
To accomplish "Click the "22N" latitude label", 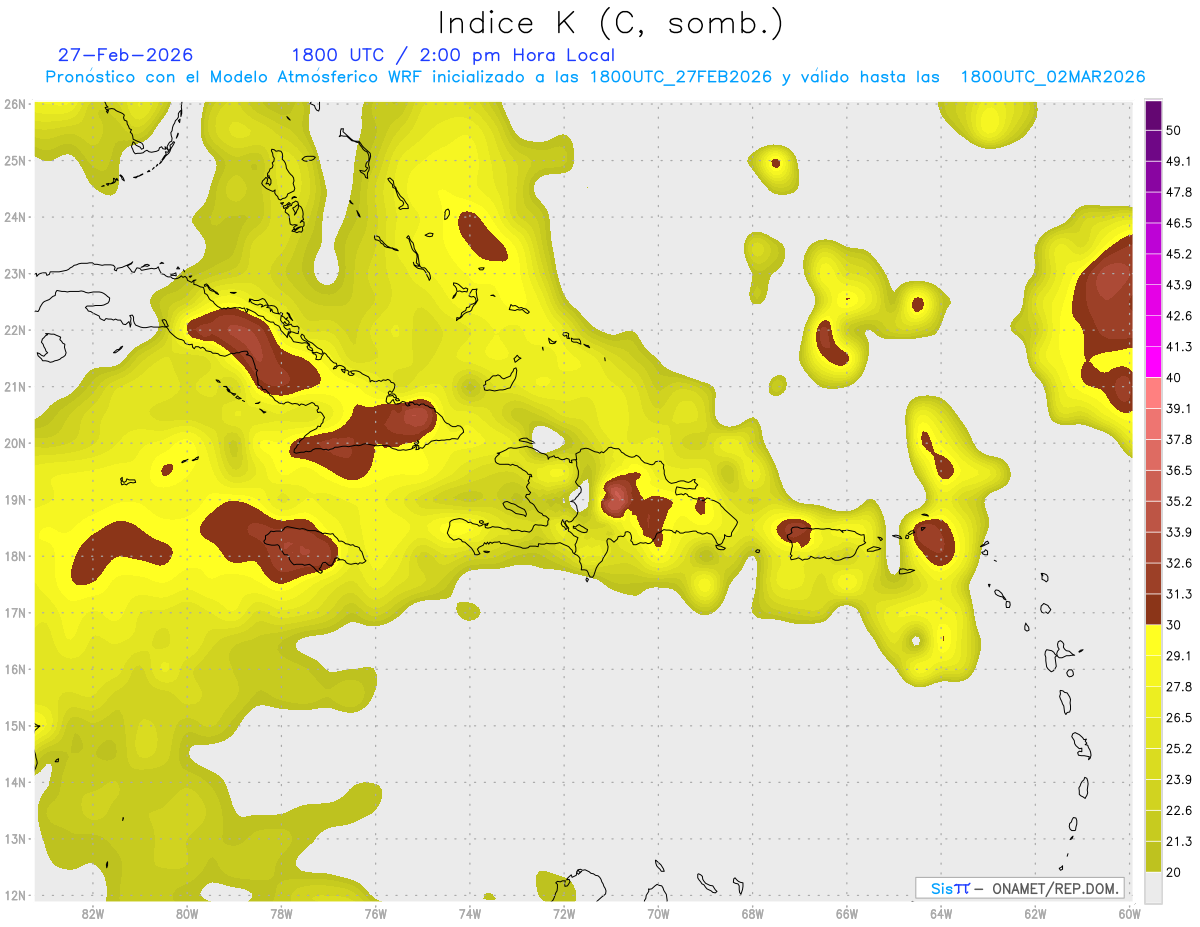I will click(16, 330).
